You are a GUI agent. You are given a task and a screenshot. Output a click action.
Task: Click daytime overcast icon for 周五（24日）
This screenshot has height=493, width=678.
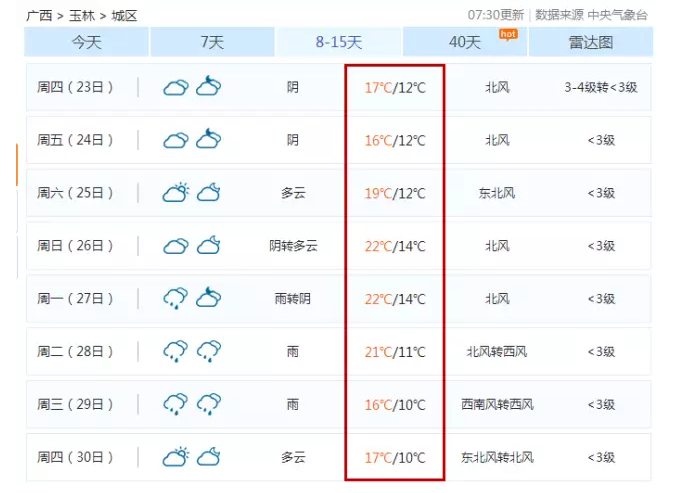click(176, 140)
